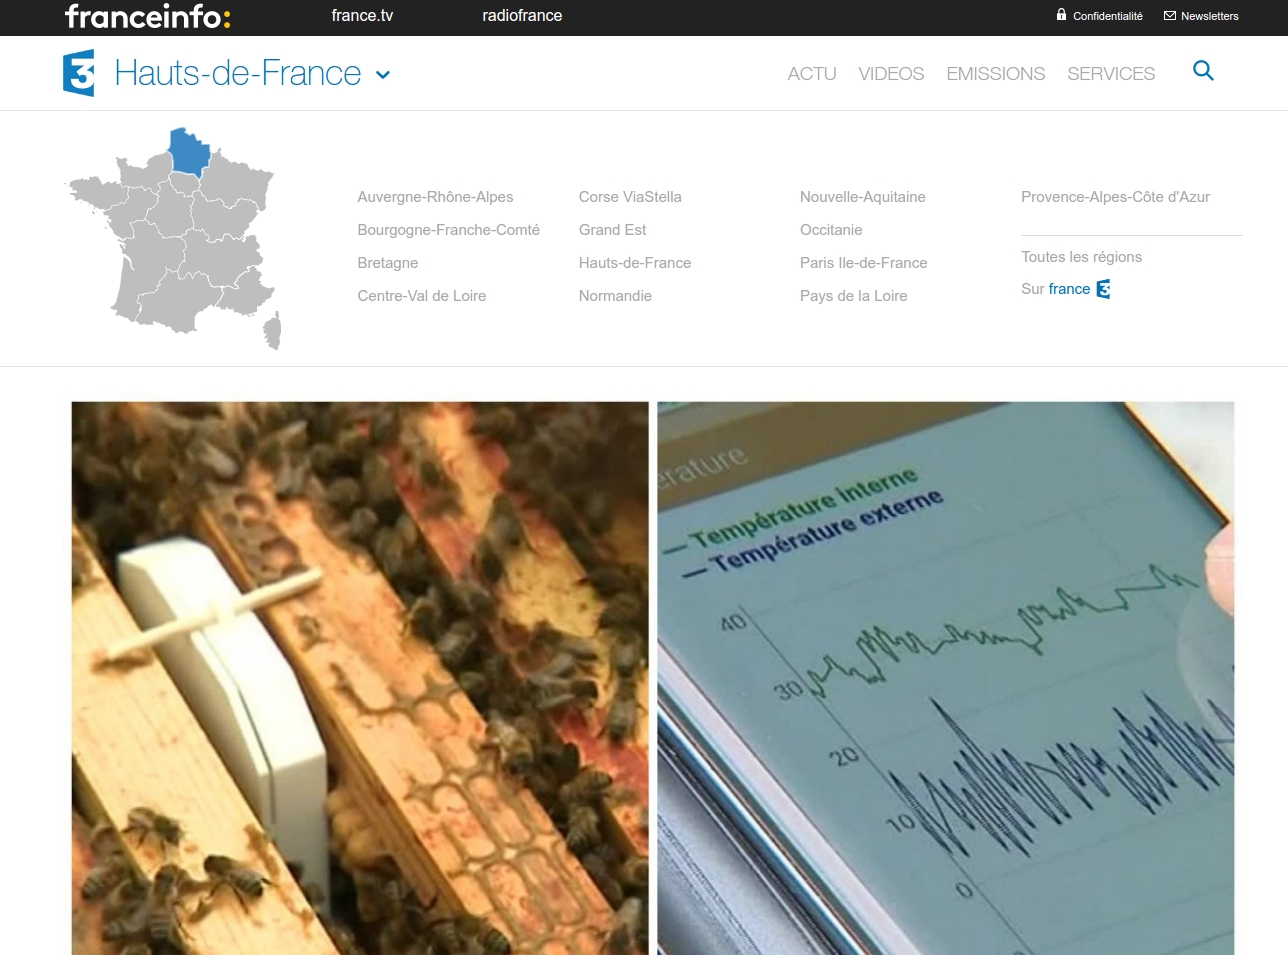Go to radiofrance in top bar
Screen dimensions: 1288x955
pos(522,16)
